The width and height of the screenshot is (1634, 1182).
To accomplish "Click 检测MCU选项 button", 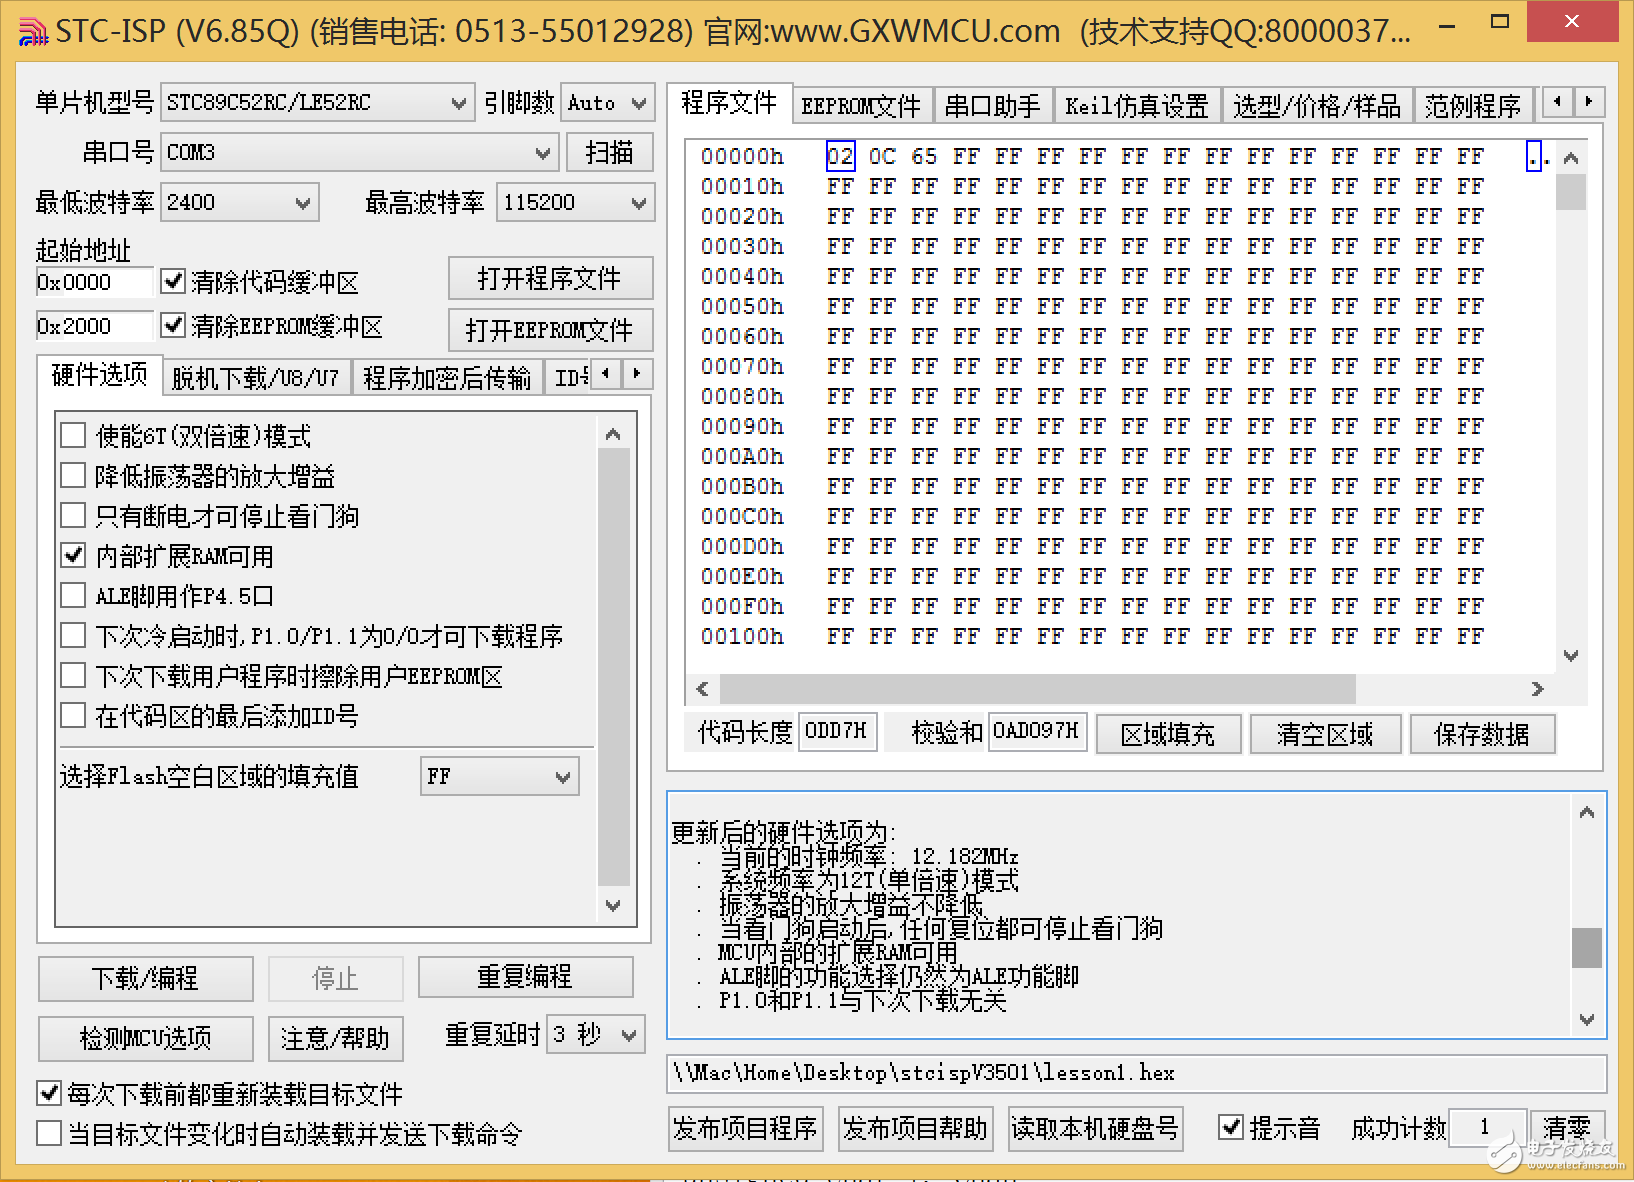I will pyautogui.click(x=145, y=1038).
